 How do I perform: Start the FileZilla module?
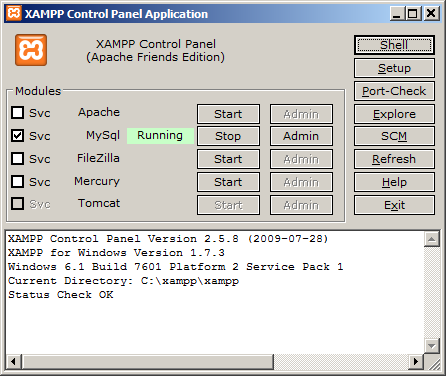pyautogui.click(x=228, y=159)
